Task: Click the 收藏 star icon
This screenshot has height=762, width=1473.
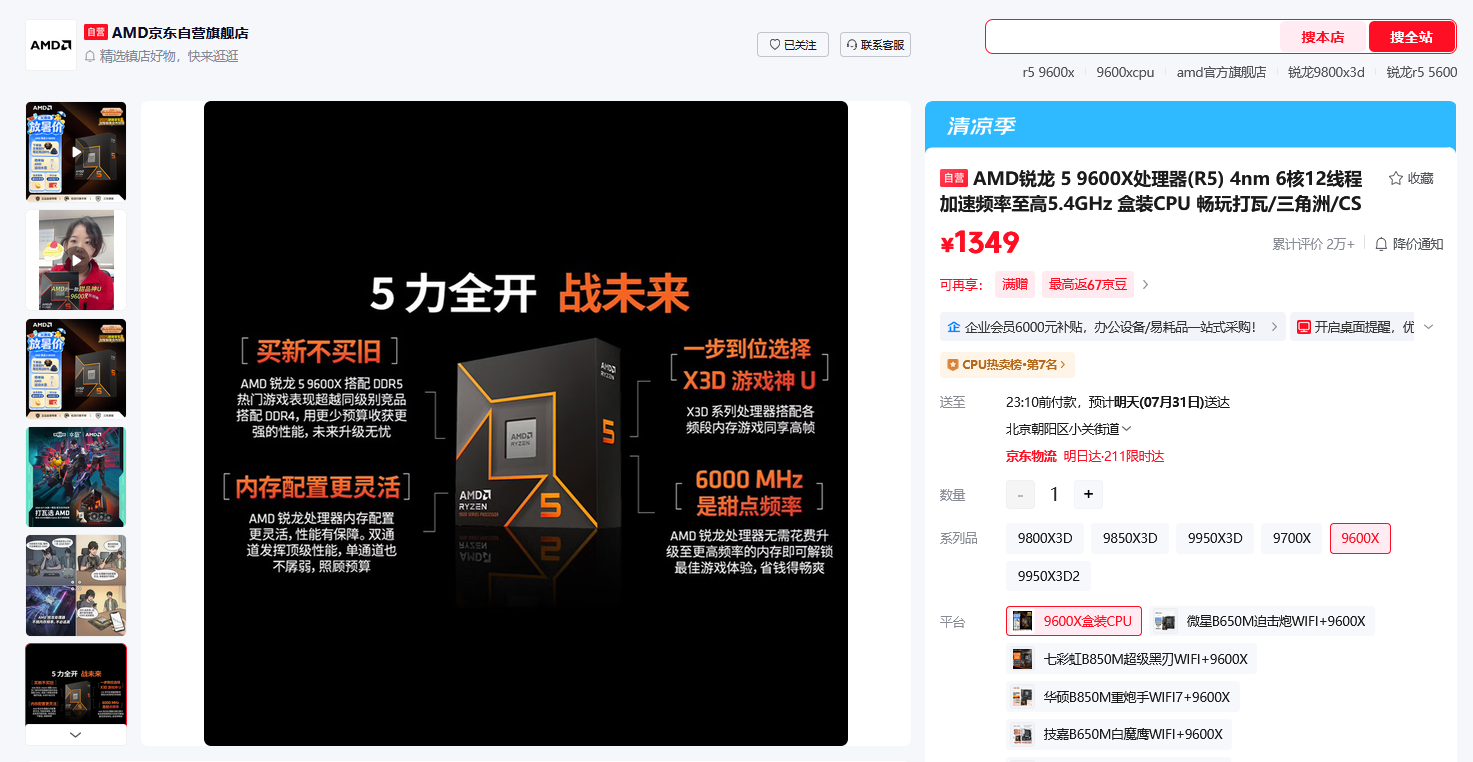Action: coord(1396,178)
